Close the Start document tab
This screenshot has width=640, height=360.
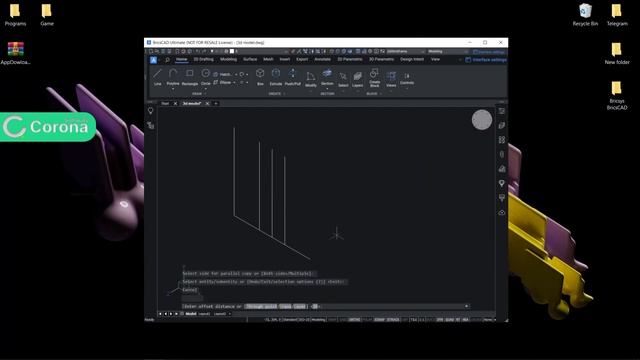(x=176, y=104)
